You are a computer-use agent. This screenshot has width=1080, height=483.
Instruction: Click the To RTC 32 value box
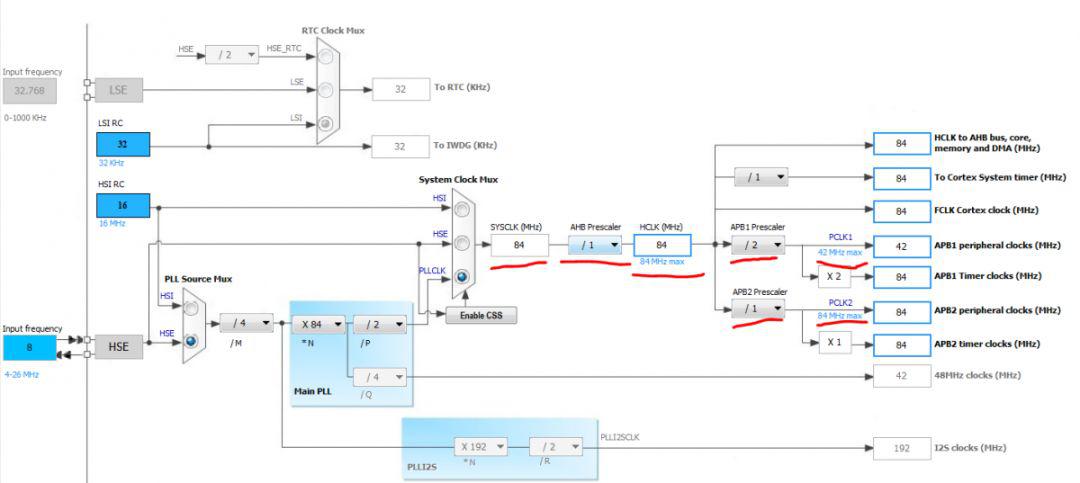[x=401, y=89]
